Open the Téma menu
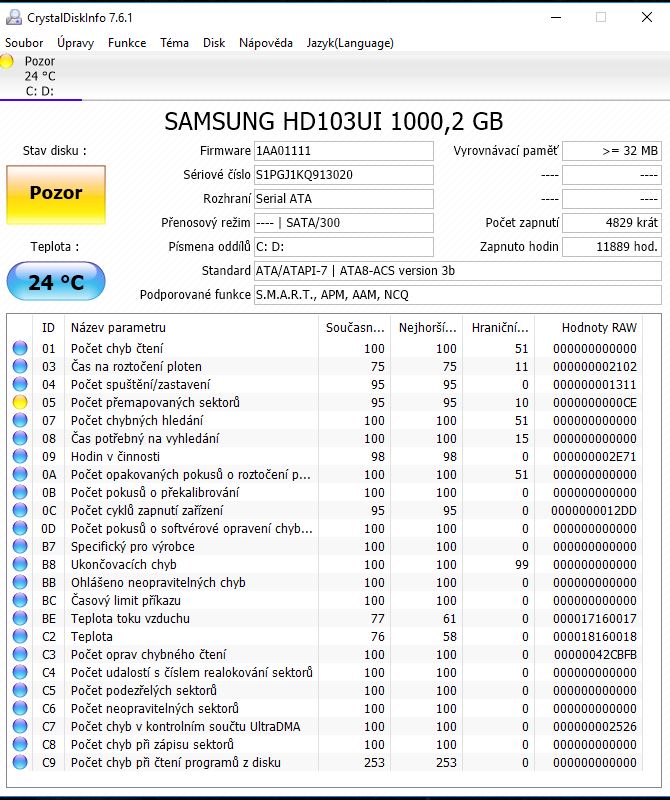 click(175, 43)
